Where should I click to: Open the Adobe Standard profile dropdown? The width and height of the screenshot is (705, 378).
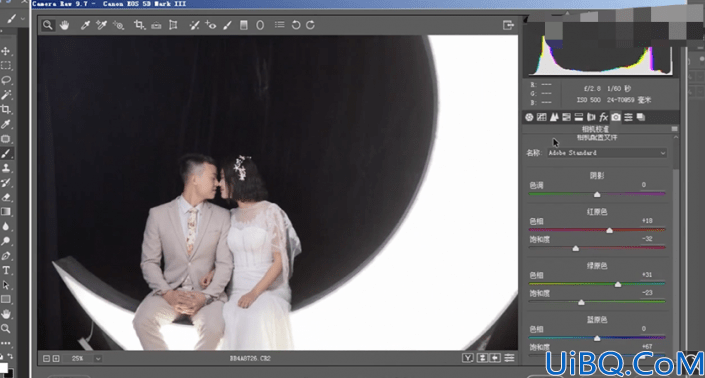(607, 153)
